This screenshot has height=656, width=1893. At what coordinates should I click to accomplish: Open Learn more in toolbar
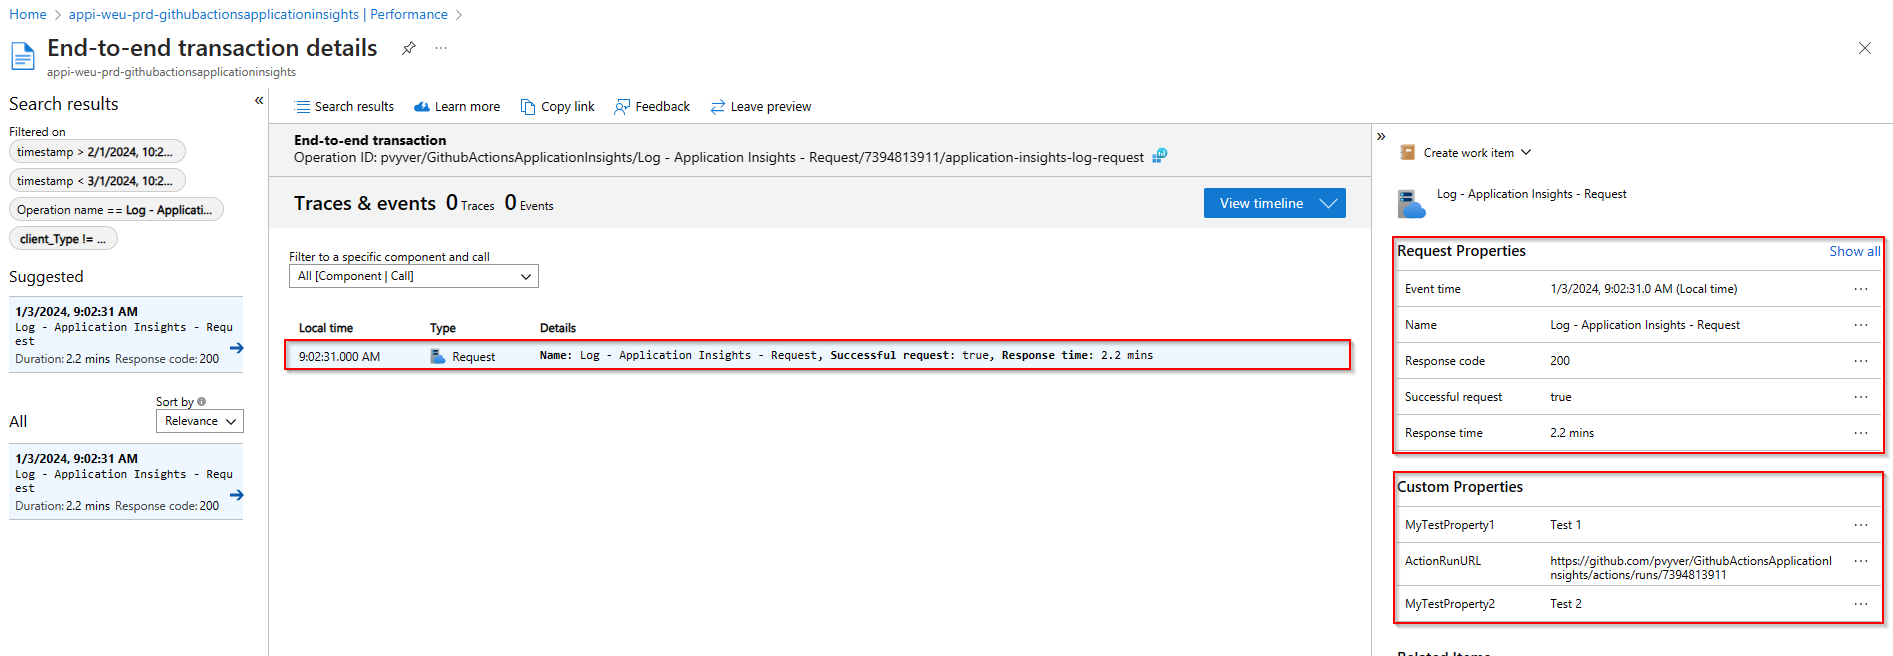[457, 107]
